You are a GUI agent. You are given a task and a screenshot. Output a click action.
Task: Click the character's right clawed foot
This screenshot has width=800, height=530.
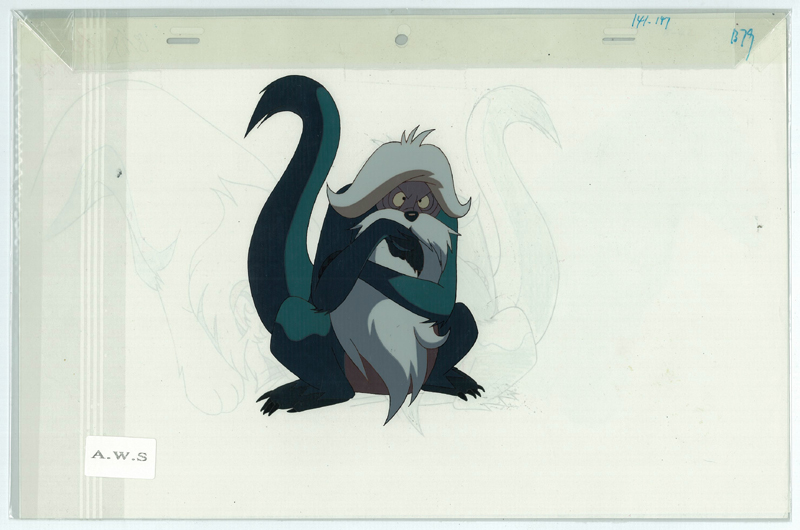coord(461,385)
